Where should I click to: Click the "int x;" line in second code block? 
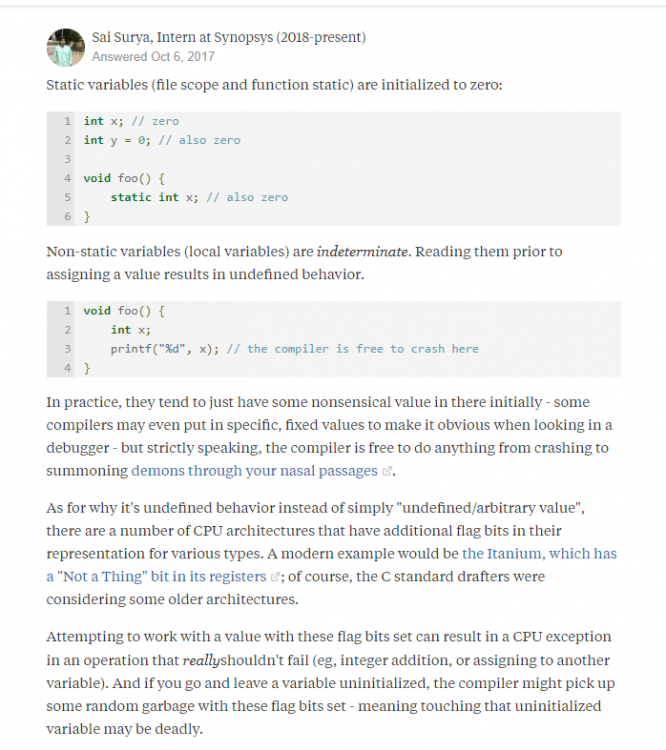131,330
